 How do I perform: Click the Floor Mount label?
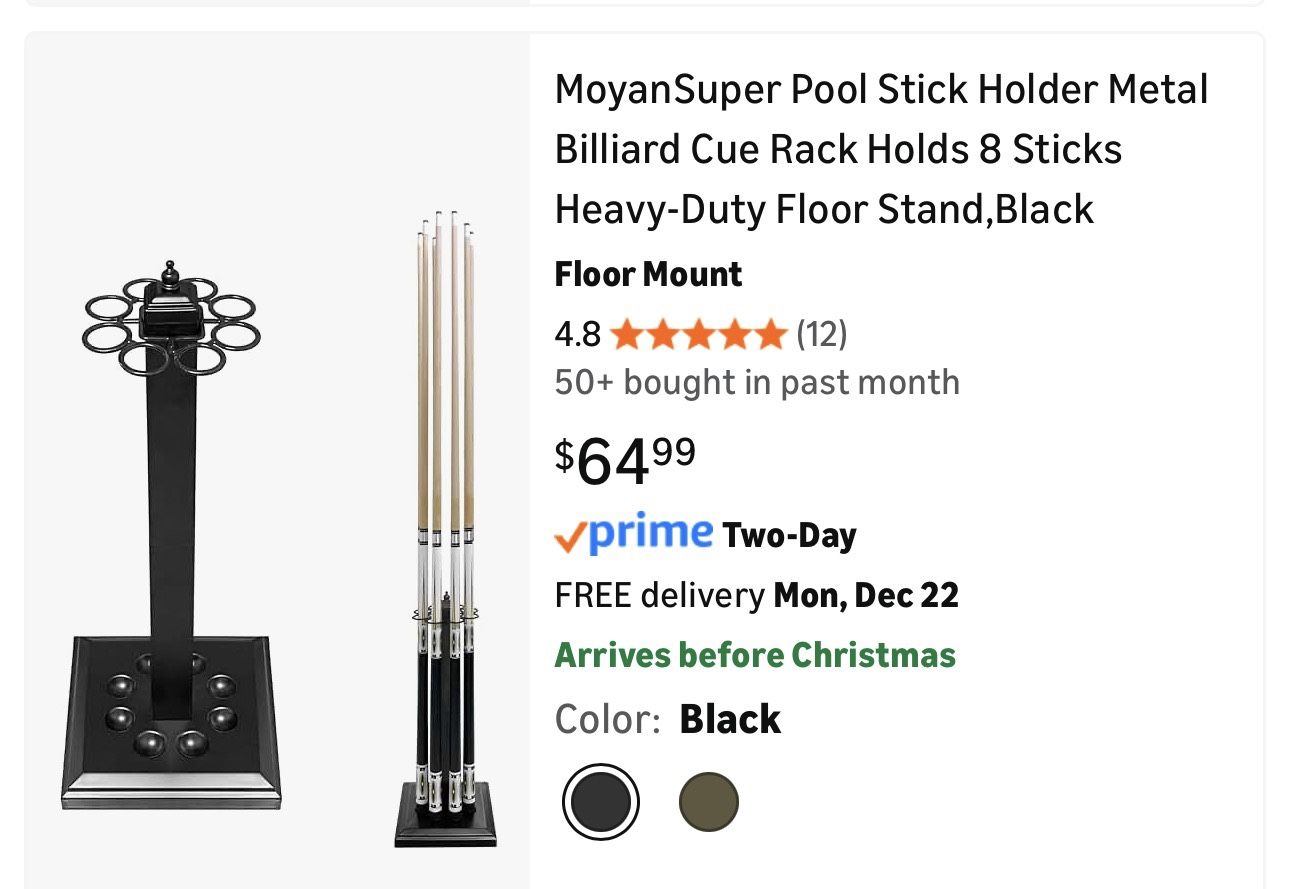[x=648, y=274]
